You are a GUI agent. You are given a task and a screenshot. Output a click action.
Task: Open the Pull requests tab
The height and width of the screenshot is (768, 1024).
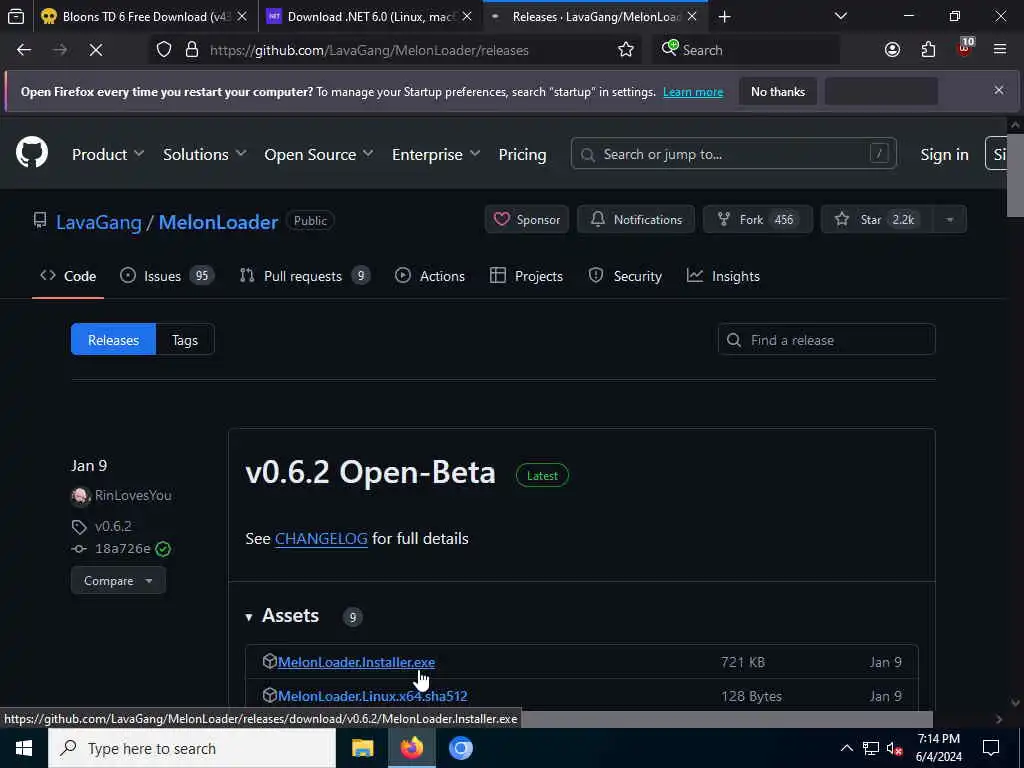304,276
